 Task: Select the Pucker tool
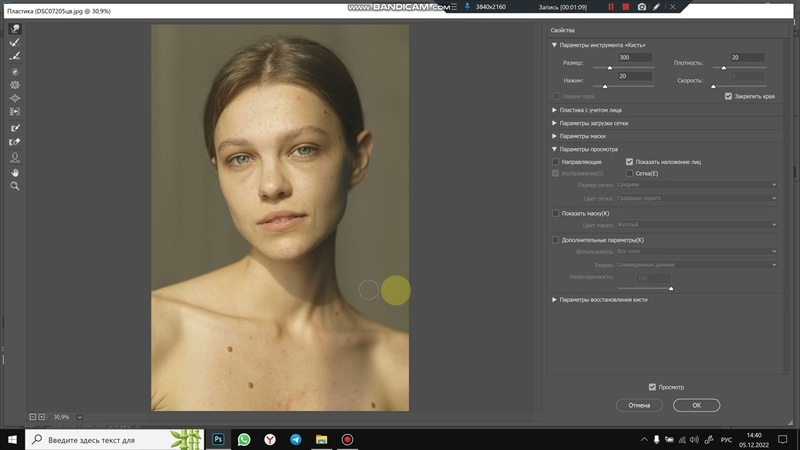point(15,85)
